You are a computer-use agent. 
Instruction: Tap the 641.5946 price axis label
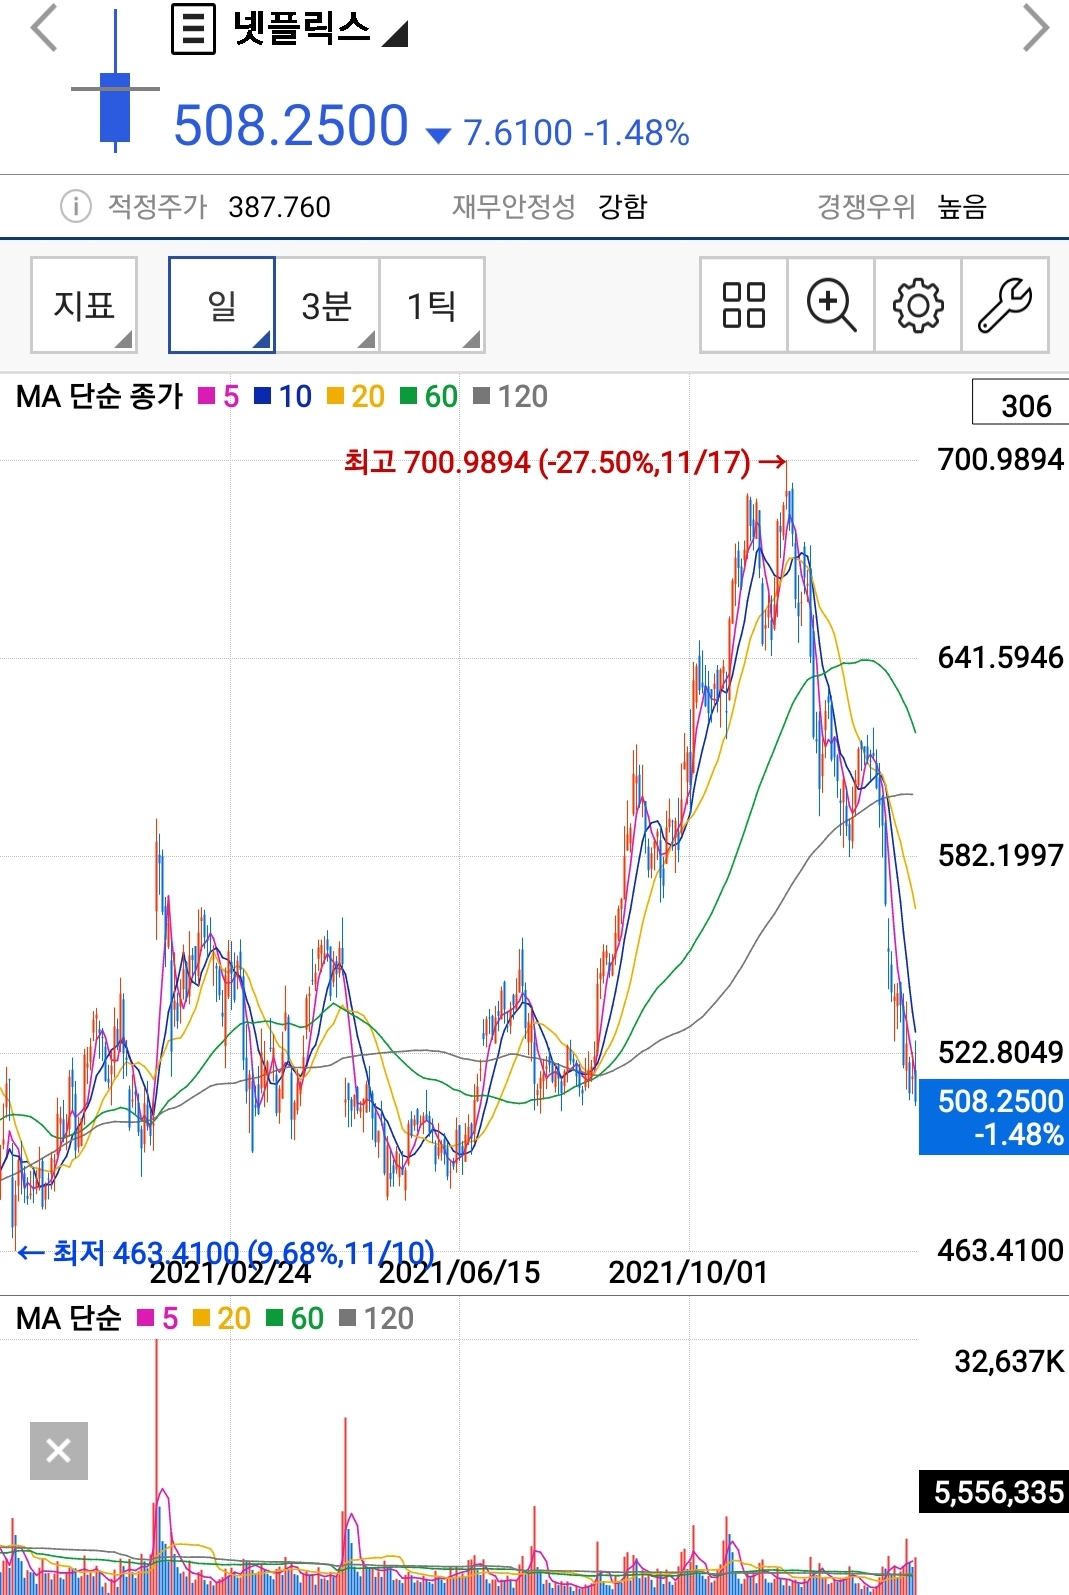point(1000,657)
